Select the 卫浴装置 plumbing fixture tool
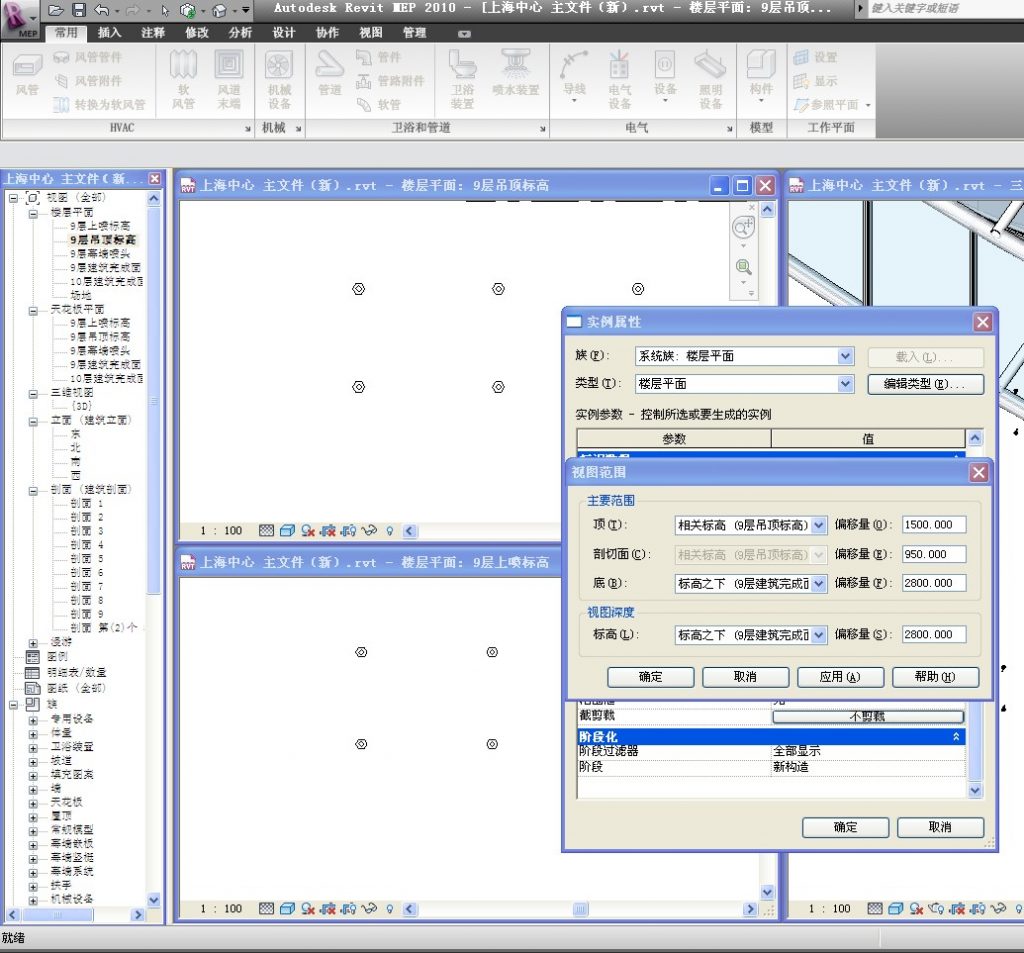 tap(462, 78)
